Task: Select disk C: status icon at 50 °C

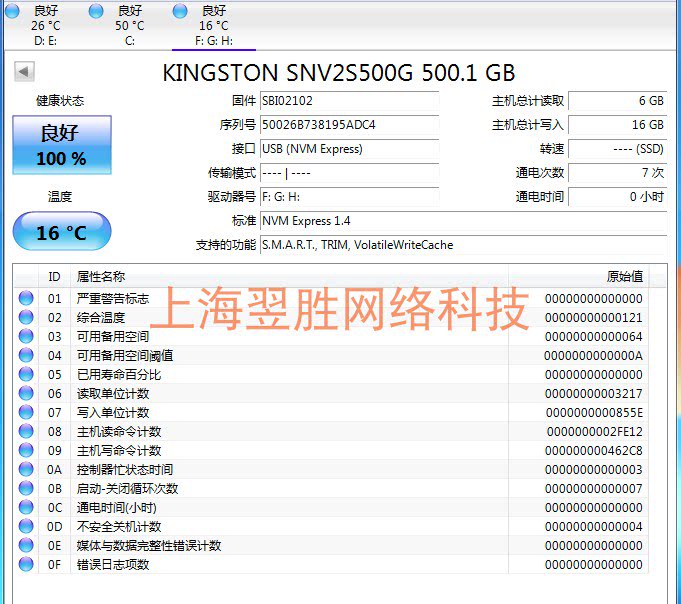Action: pyautogui.click(x=96, y=11)
